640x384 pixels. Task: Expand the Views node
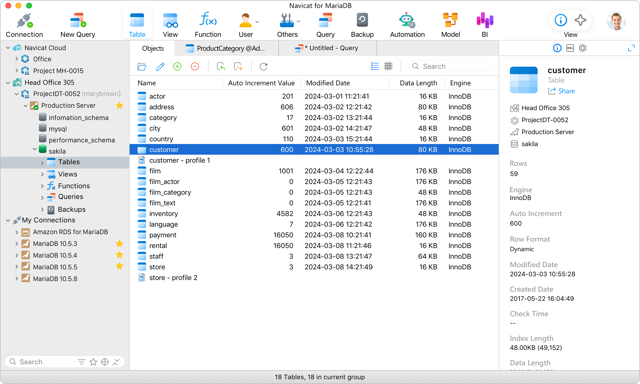(42, 174)
